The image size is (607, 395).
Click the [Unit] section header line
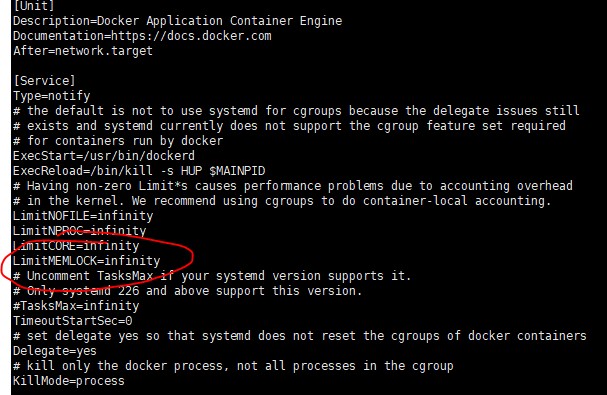click(34, 5)
